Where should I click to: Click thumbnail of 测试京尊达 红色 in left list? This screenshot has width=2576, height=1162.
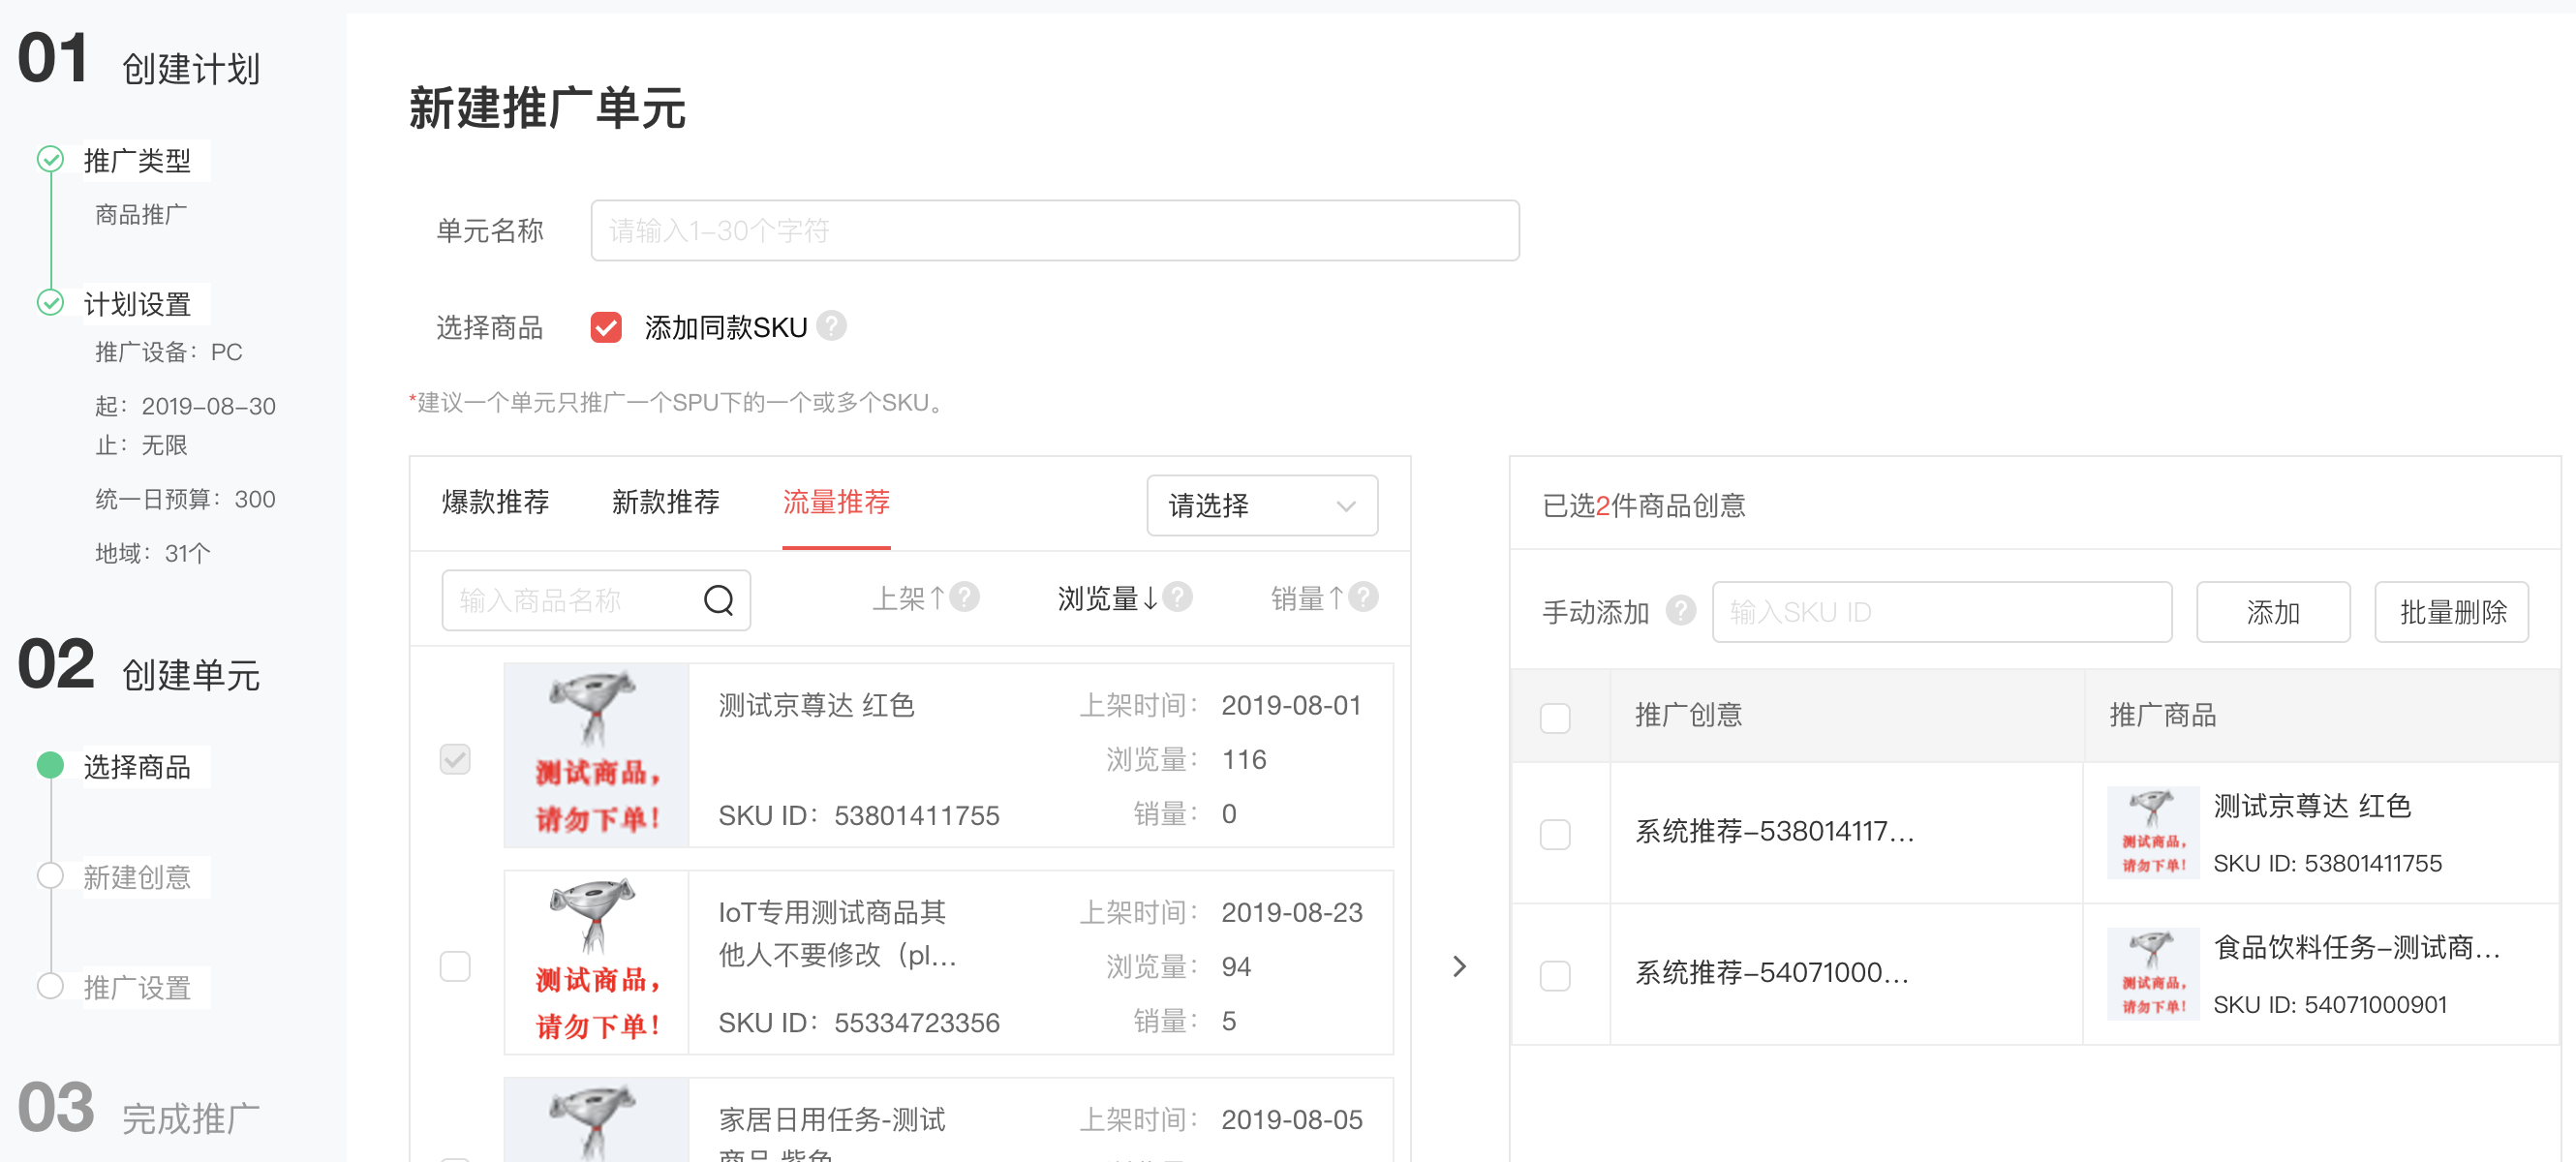point(597,755)
